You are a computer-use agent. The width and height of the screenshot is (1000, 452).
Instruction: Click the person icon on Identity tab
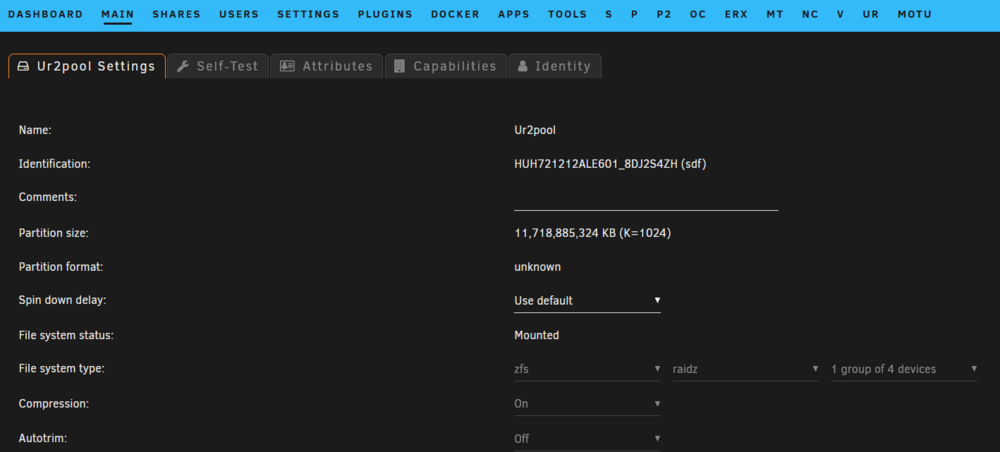coord(523,66)
